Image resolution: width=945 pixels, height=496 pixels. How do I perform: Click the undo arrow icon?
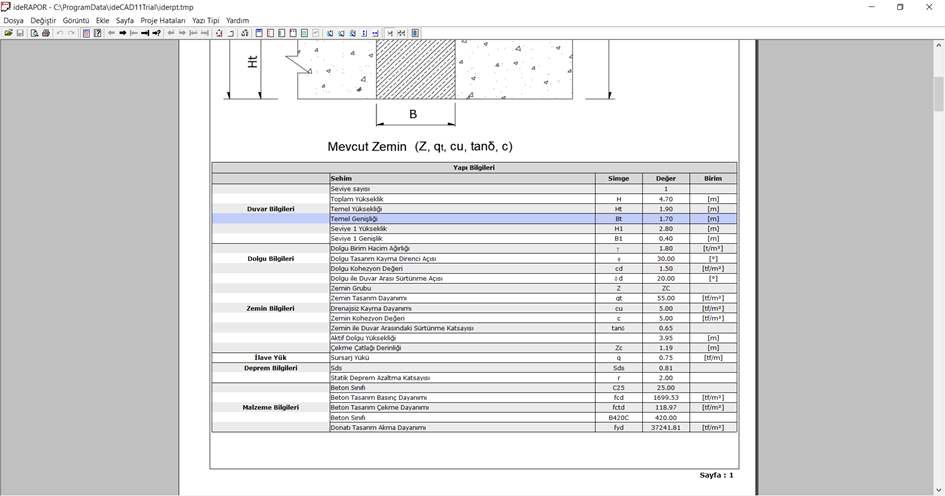point(60,33)
